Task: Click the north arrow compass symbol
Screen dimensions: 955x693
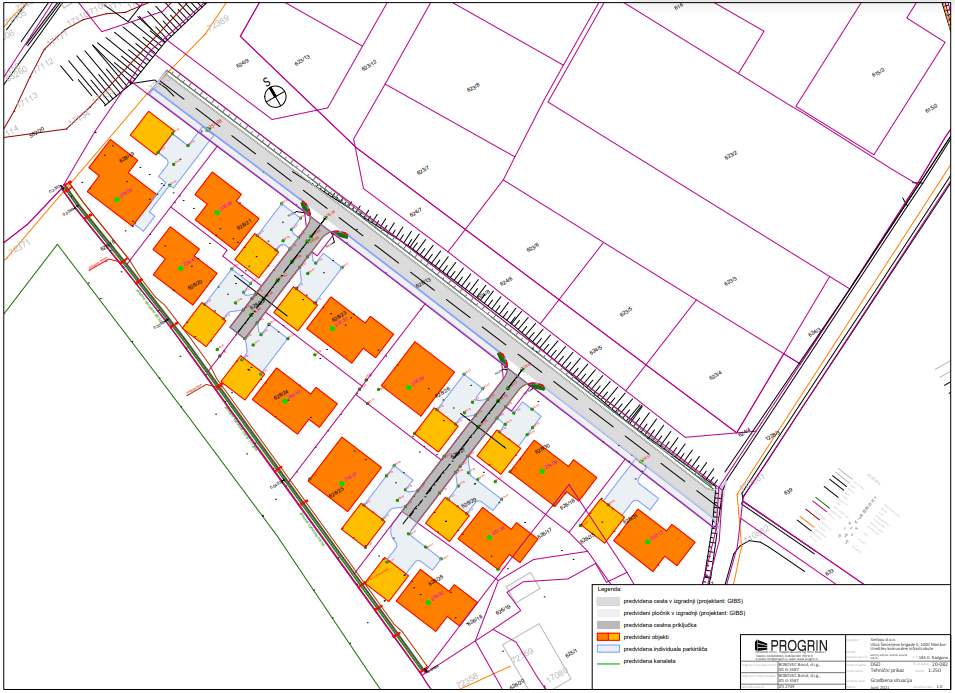Action: 274,95
